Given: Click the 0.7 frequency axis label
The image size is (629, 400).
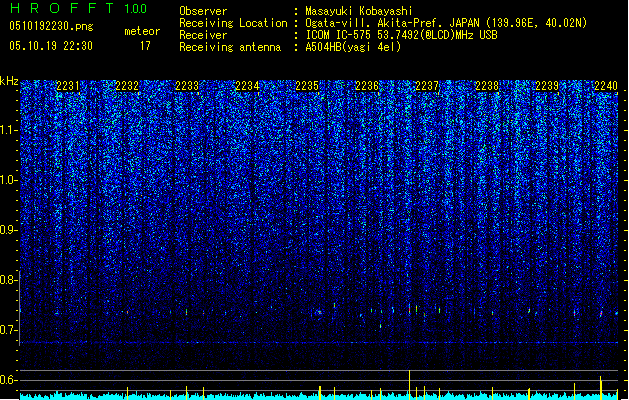Looking at the screenshot, I should [9, 330].
